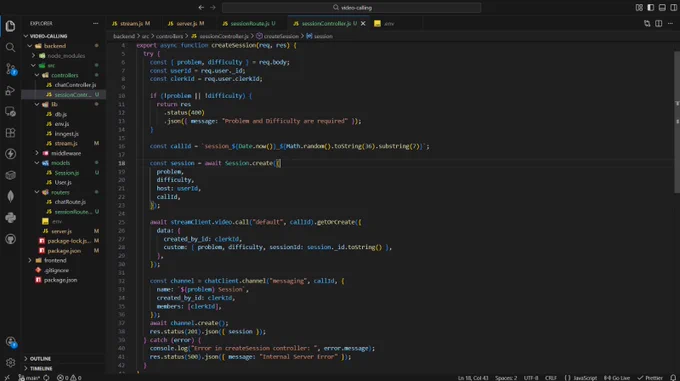The image size is (680, 381).
Task: Toggle the secondary side bar
Action: click(673, 7)
